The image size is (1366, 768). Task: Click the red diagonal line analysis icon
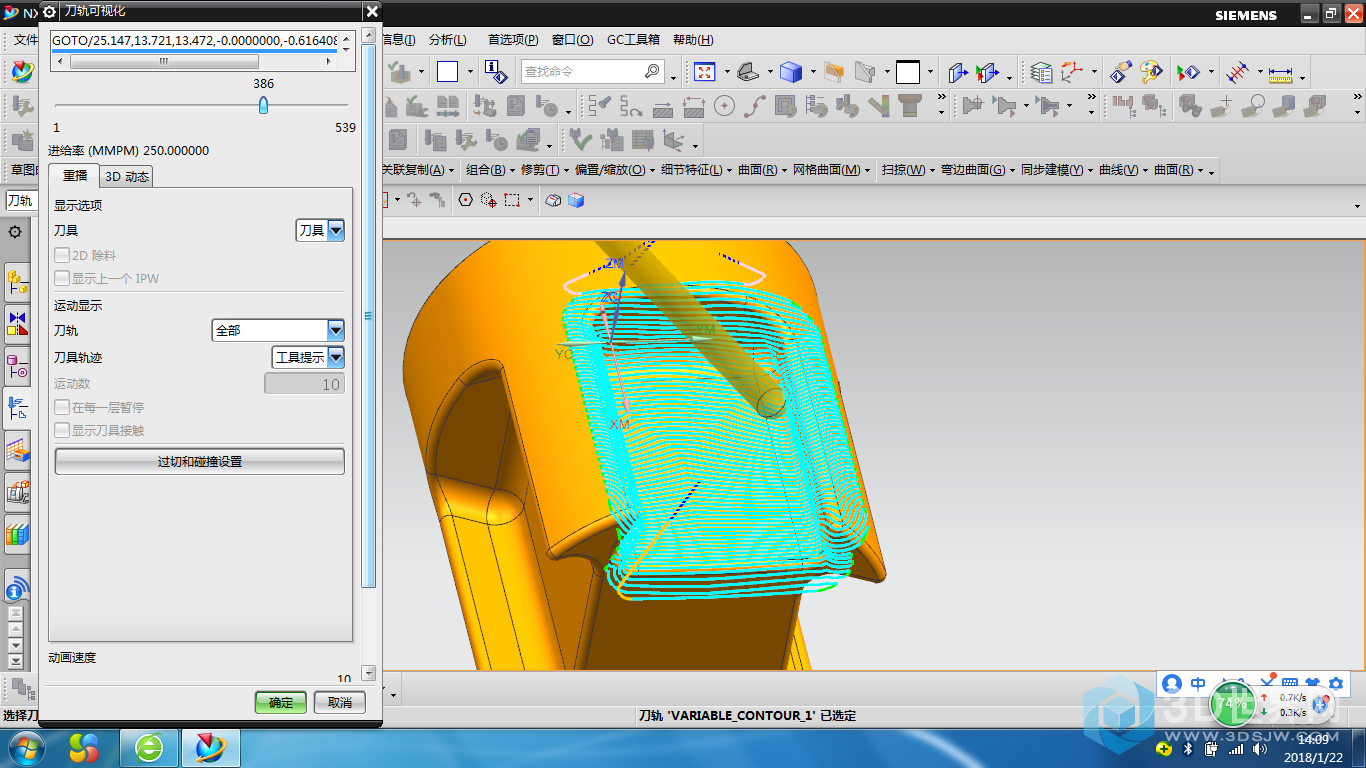point(1238,72)
